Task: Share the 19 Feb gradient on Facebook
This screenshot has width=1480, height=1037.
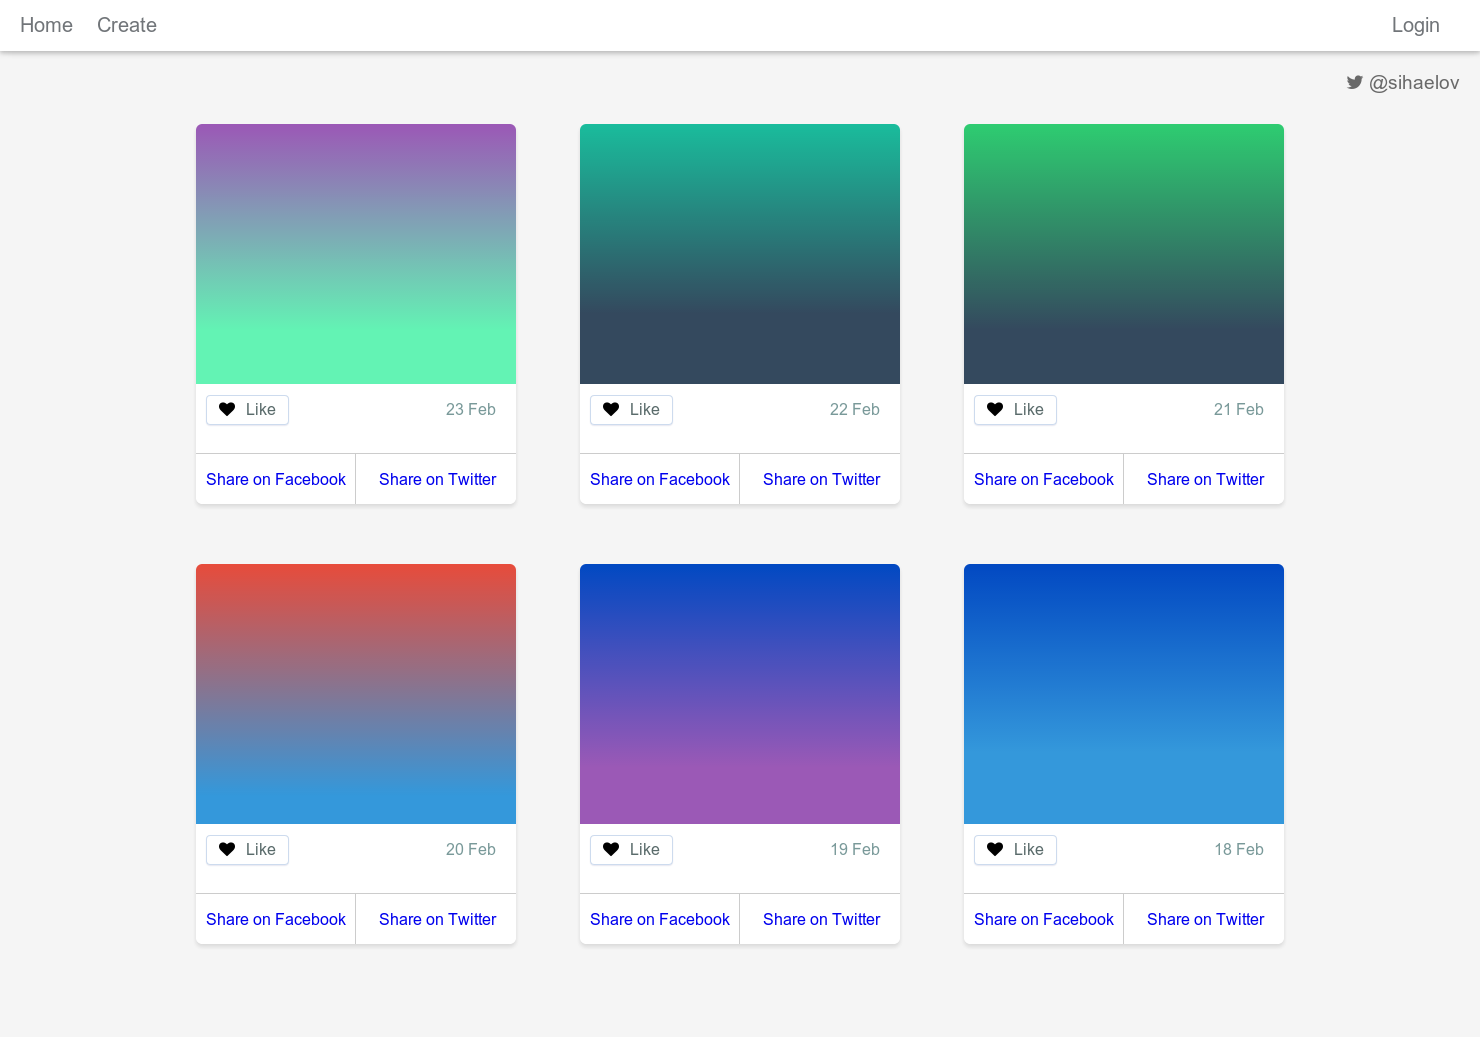Action: click(660, 919)
